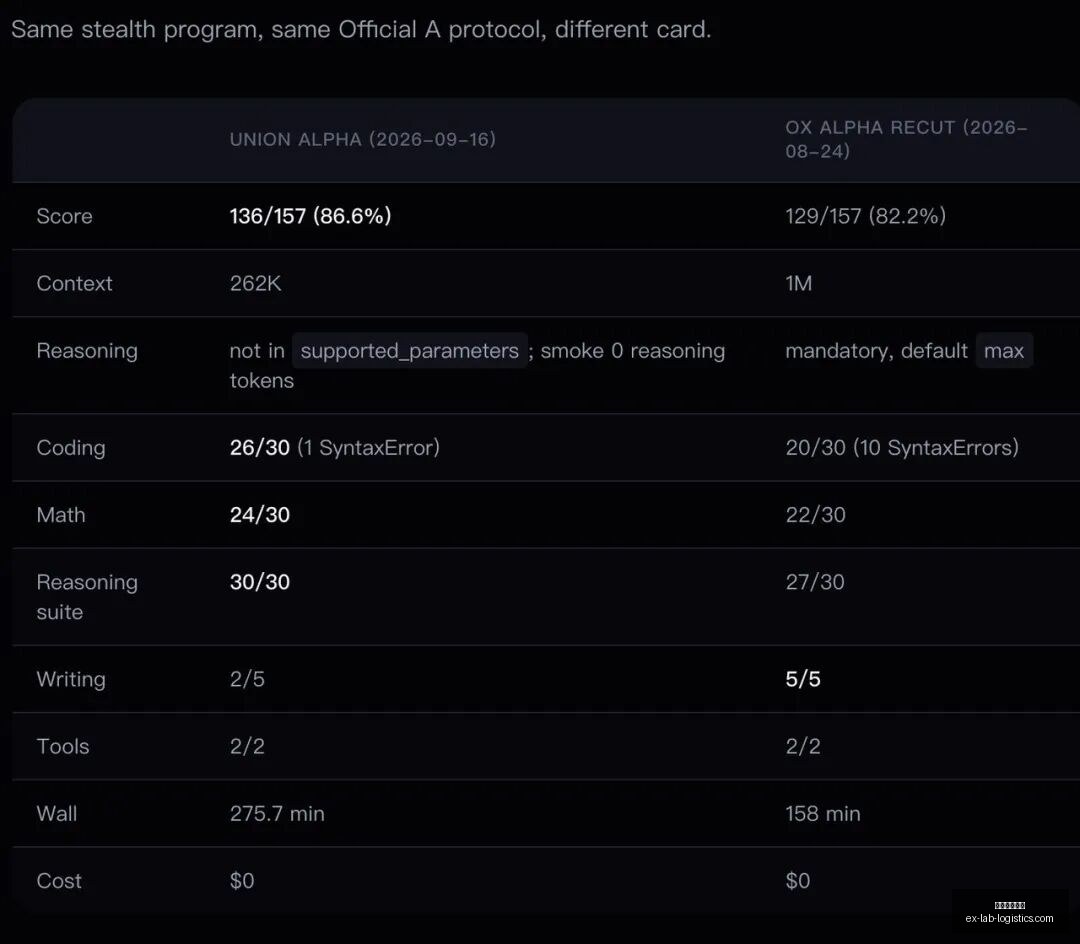Select the "Coding" row label
This screenshot has width=1080, height=944.
coord(71,448)
